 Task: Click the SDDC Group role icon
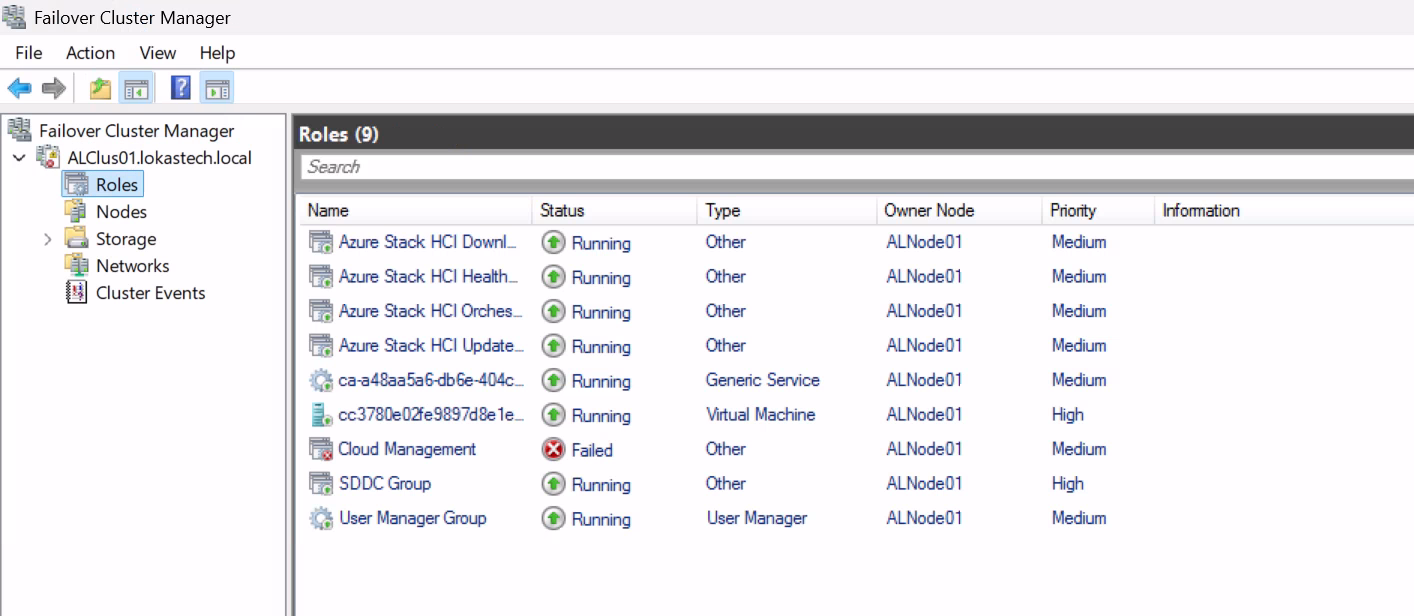click(321, 483)
